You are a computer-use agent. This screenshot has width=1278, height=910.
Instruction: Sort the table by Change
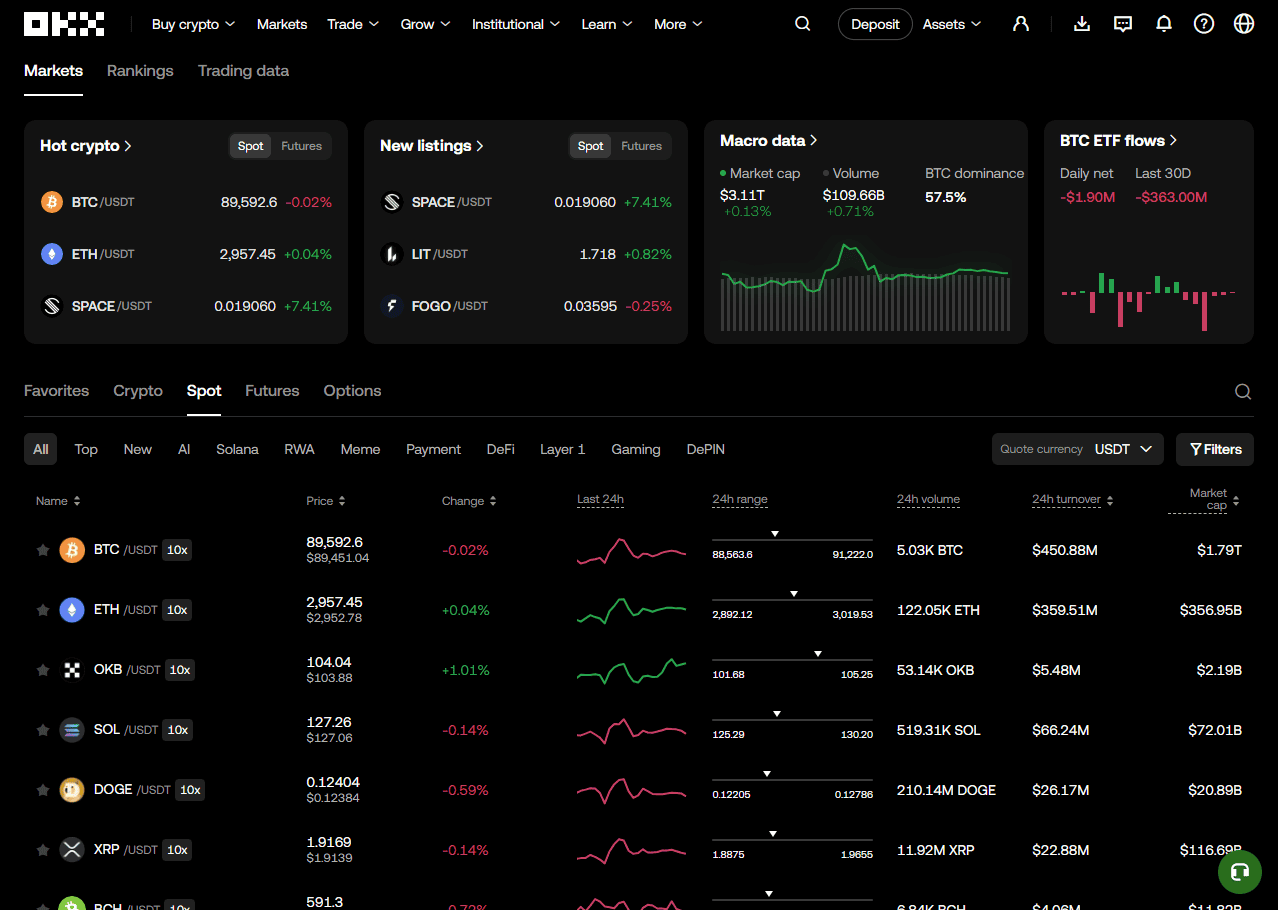(x=469, y=501)
